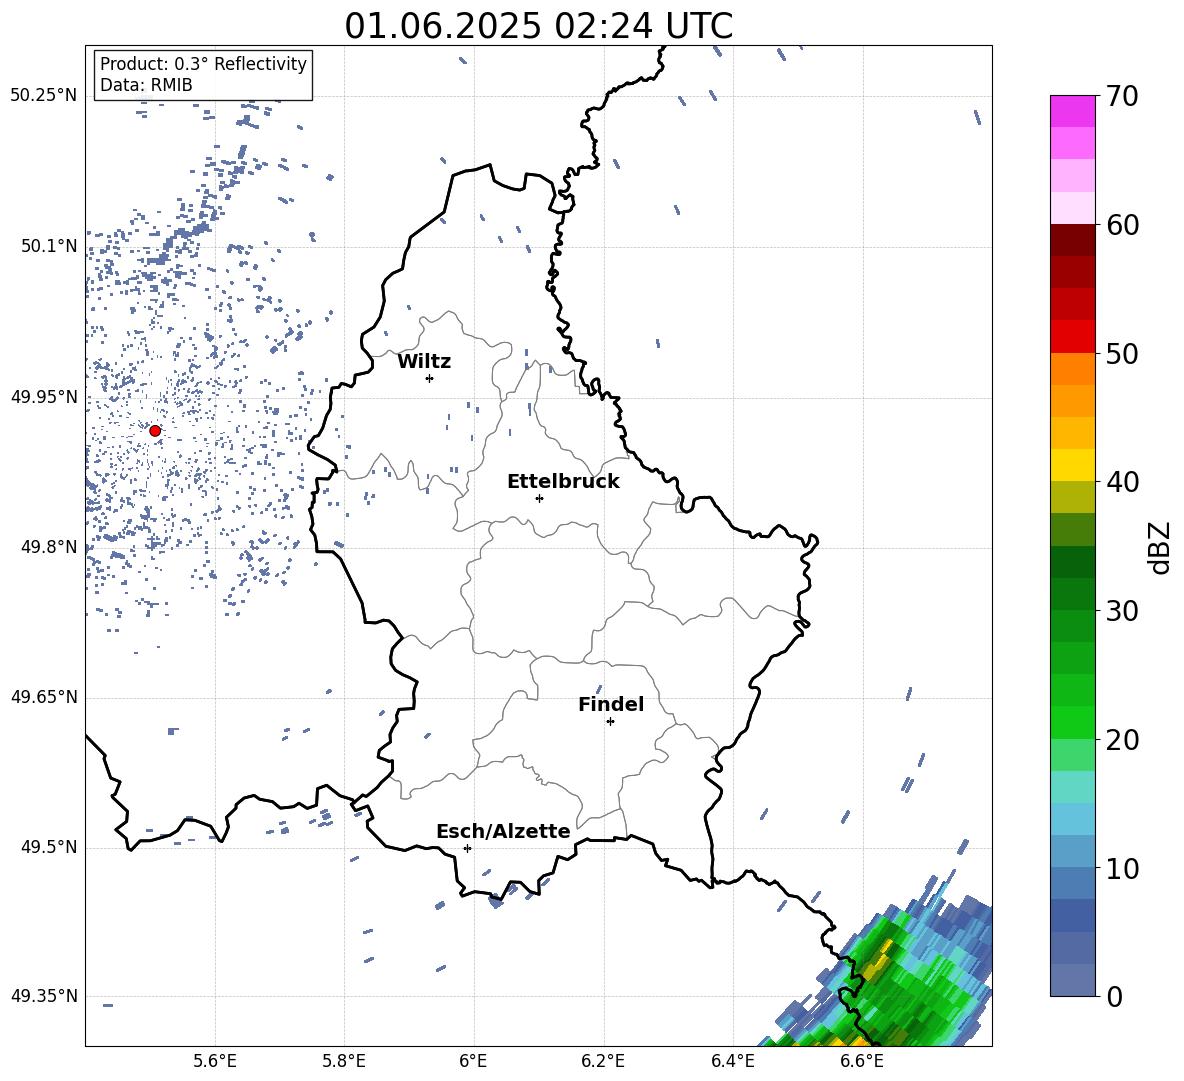1184x1081 pixels.
Task: Click the Findel label
Action: tap(611, 704)
